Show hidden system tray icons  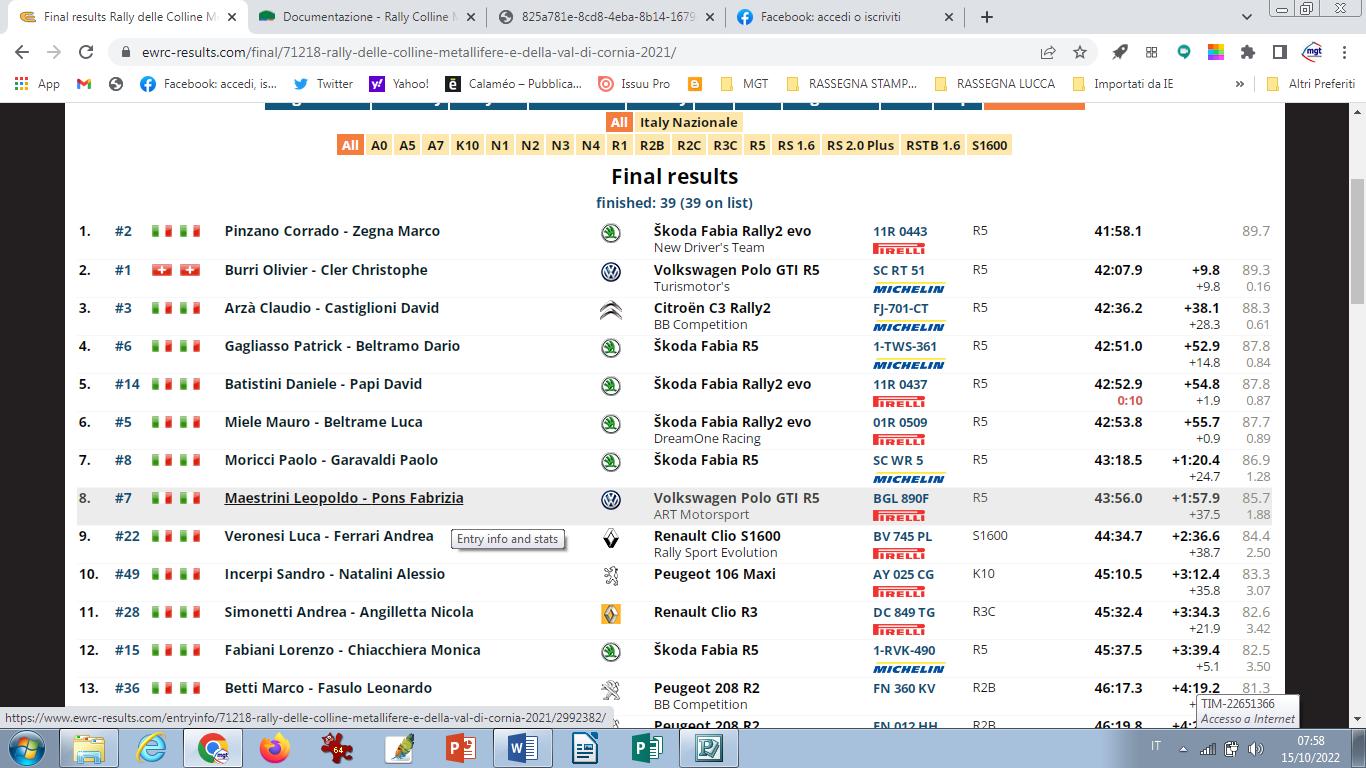1182,748
